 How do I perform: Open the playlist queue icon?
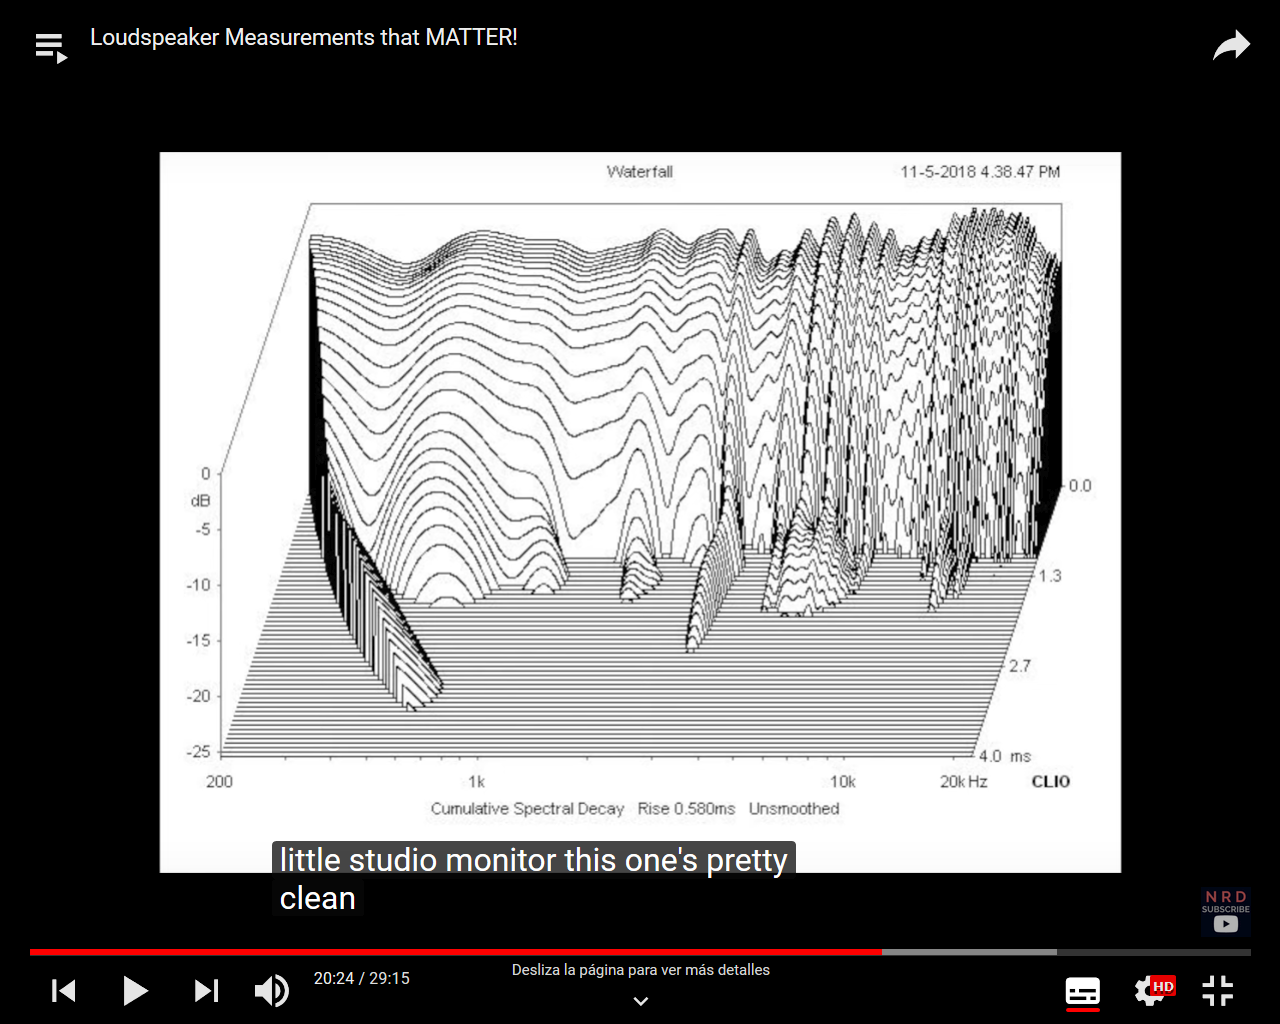pyautogui.click(x=50, y=48)
